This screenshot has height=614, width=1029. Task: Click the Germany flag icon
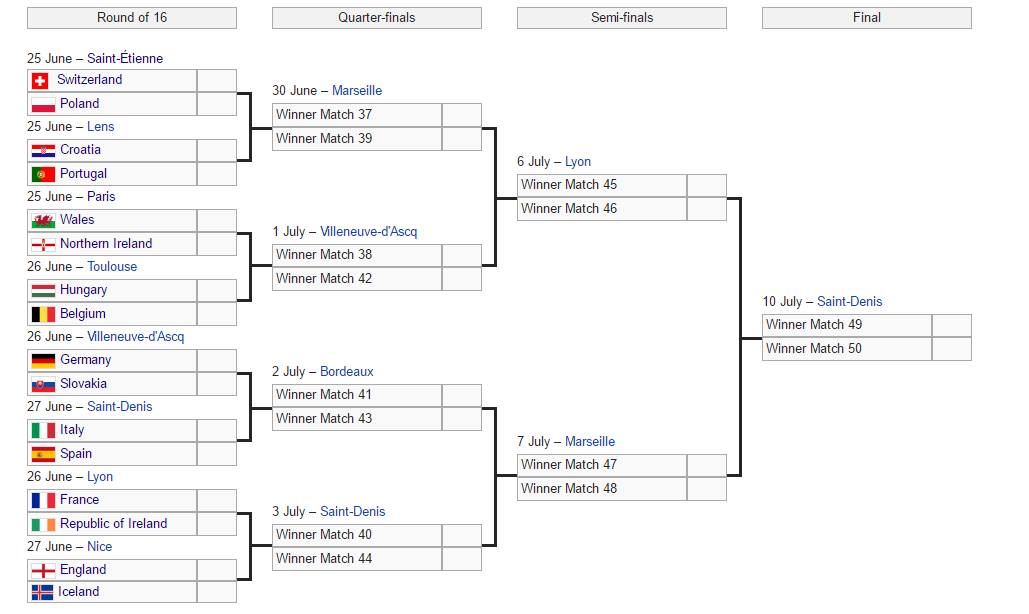click(x=43, y=360)
